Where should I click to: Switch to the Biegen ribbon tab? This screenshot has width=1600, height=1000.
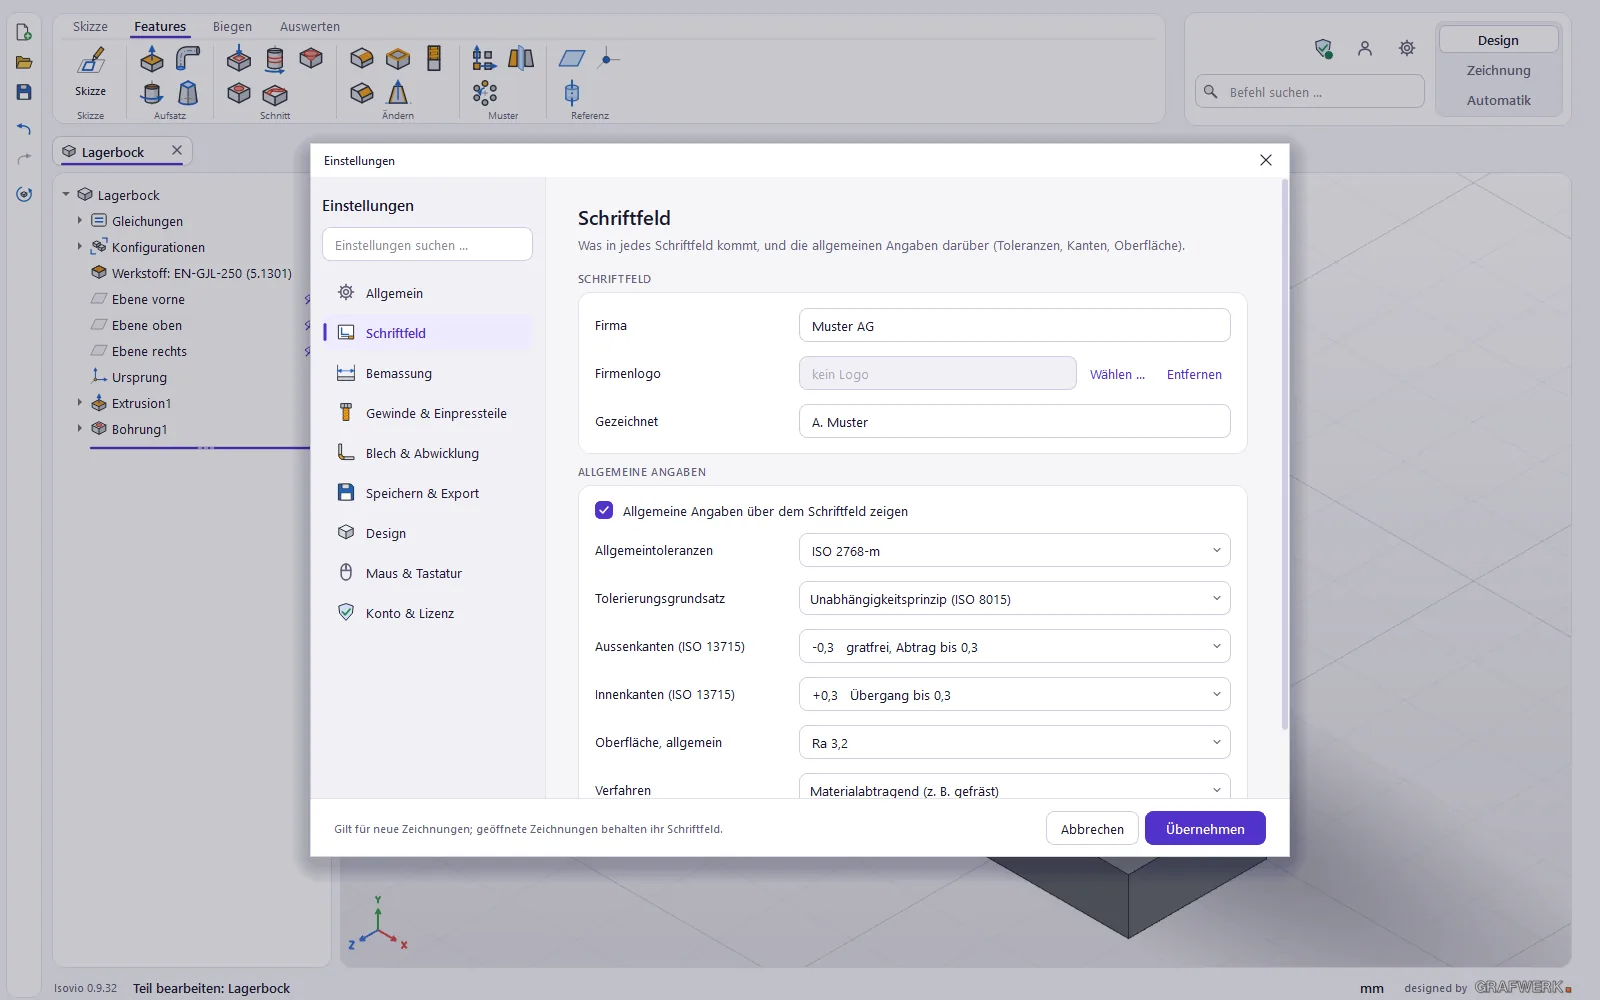[232, 26]
